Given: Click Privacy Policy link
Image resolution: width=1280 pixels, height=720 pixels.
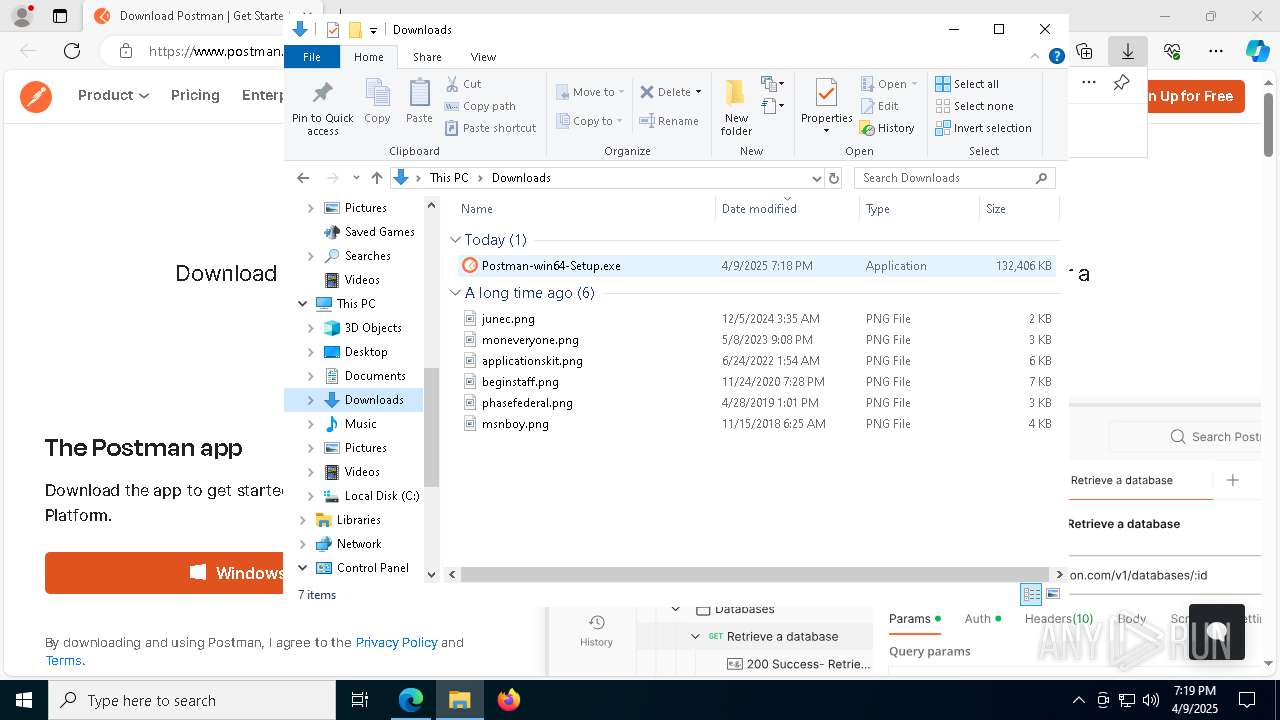Looking at the screenshot, I should [x=396, y=643].
